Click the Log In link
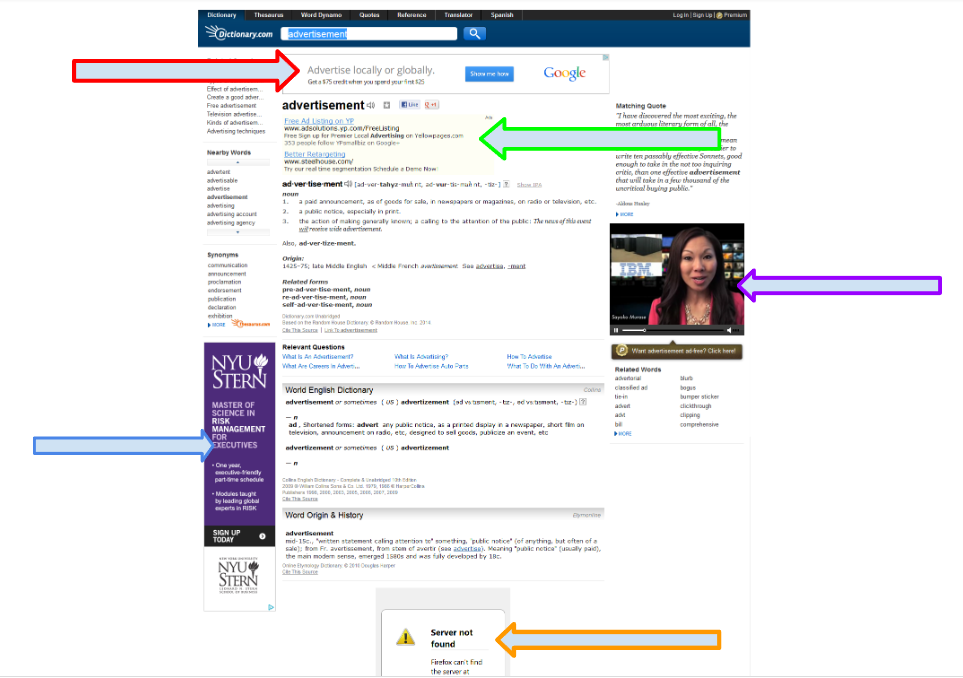 [680, 15]
